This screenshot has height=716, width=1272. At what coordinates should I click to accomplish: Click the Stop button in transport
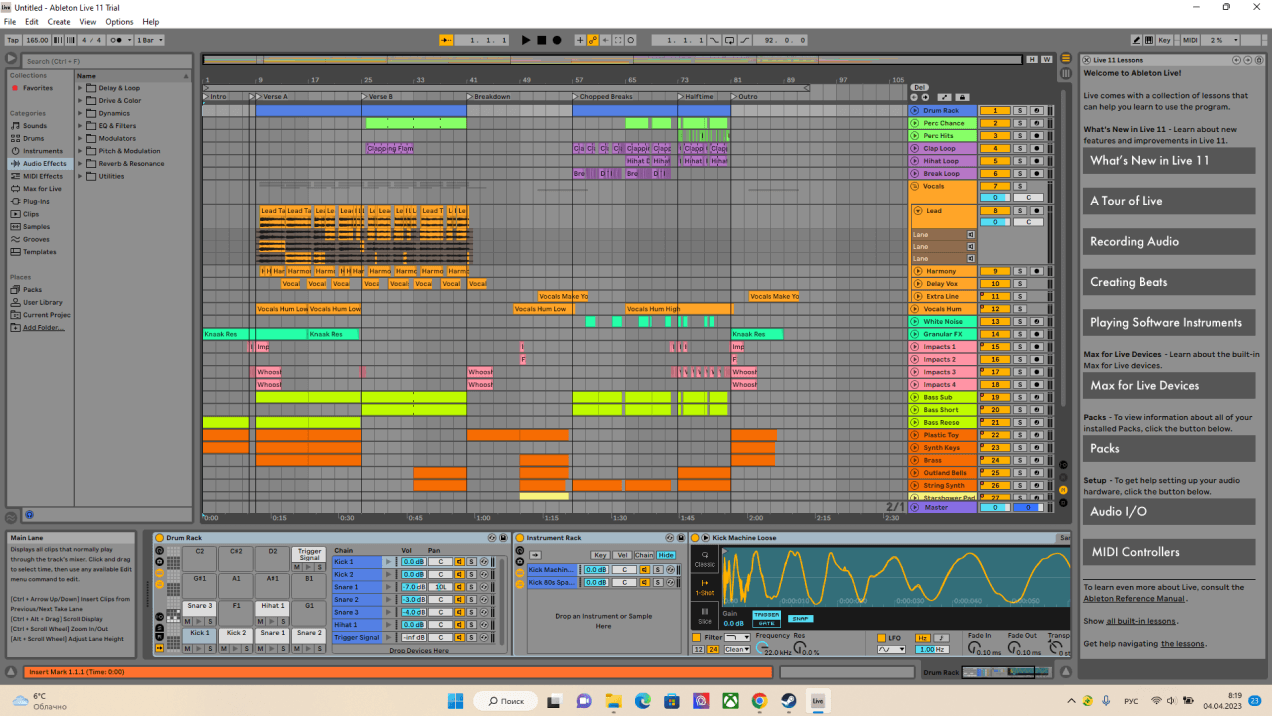coord(542,40)
